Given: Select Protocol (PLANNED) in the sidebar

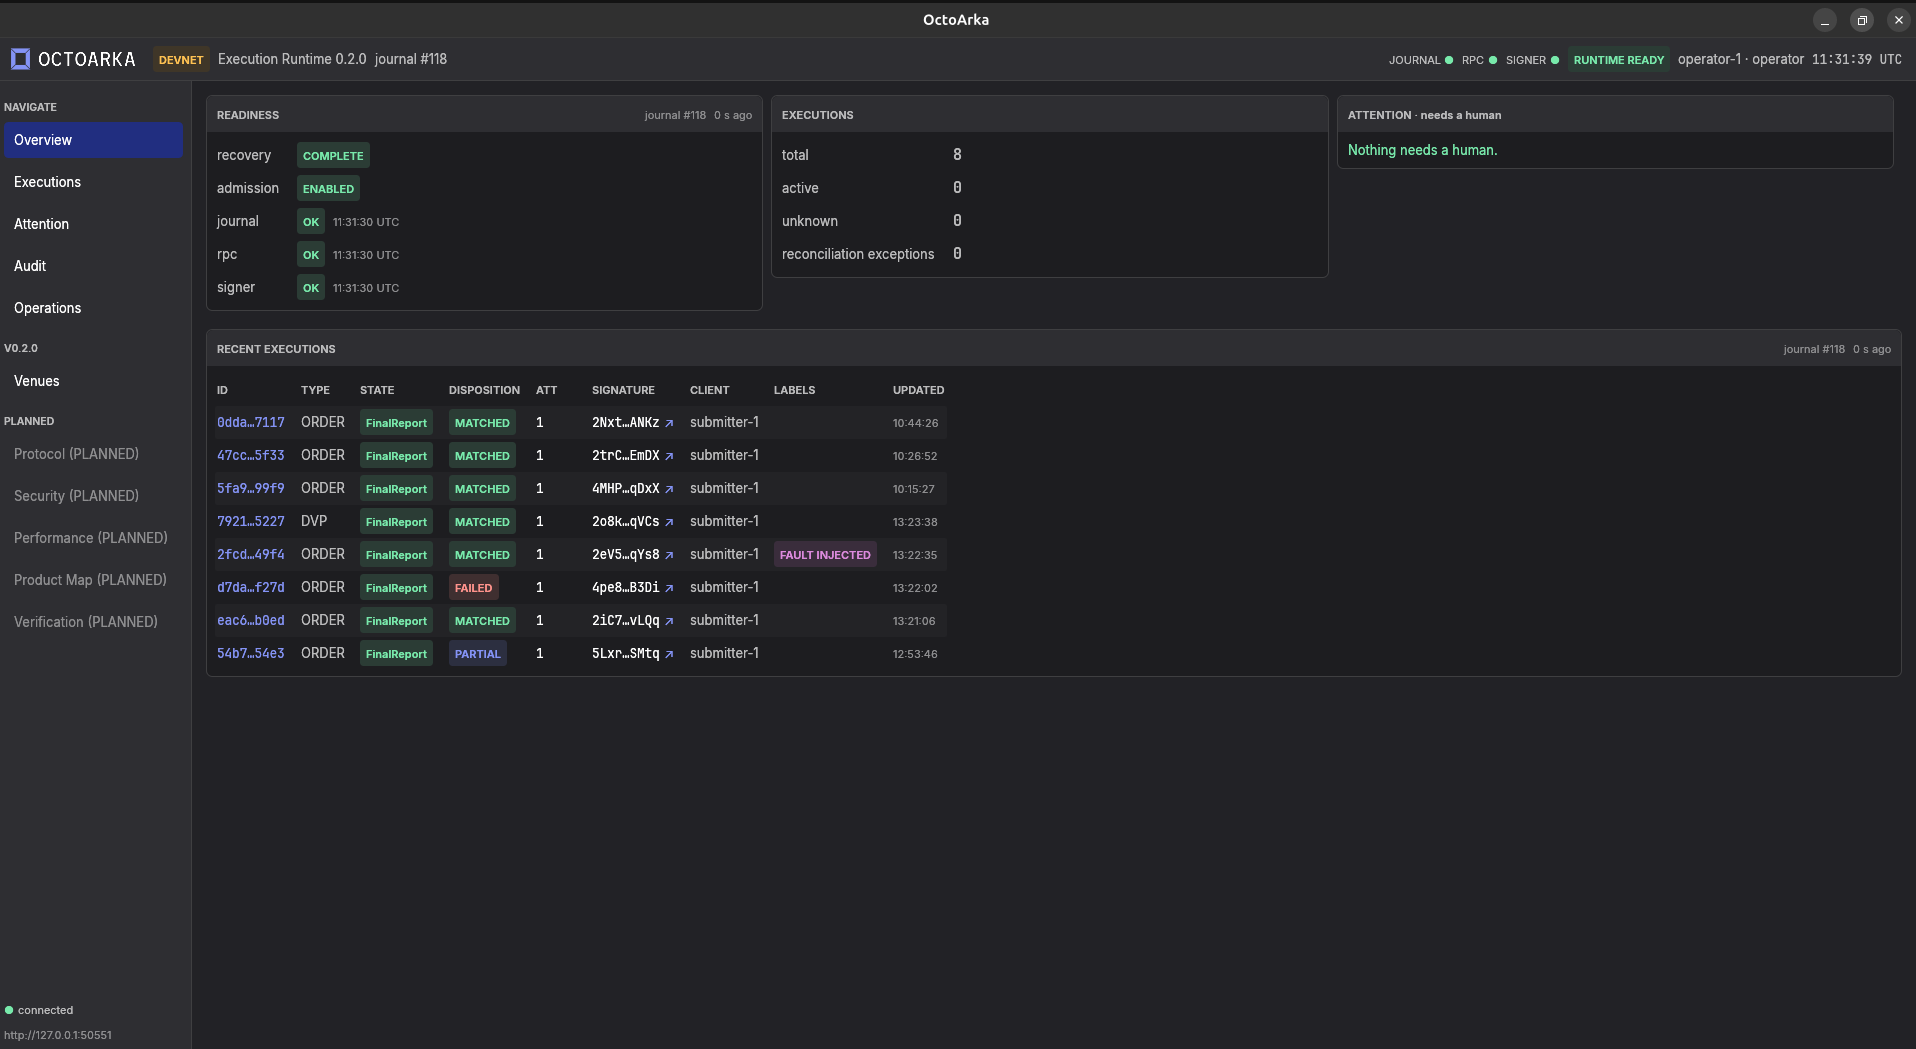Looking at the screenshot, I should pyautogui.click(x=93, y=454).
